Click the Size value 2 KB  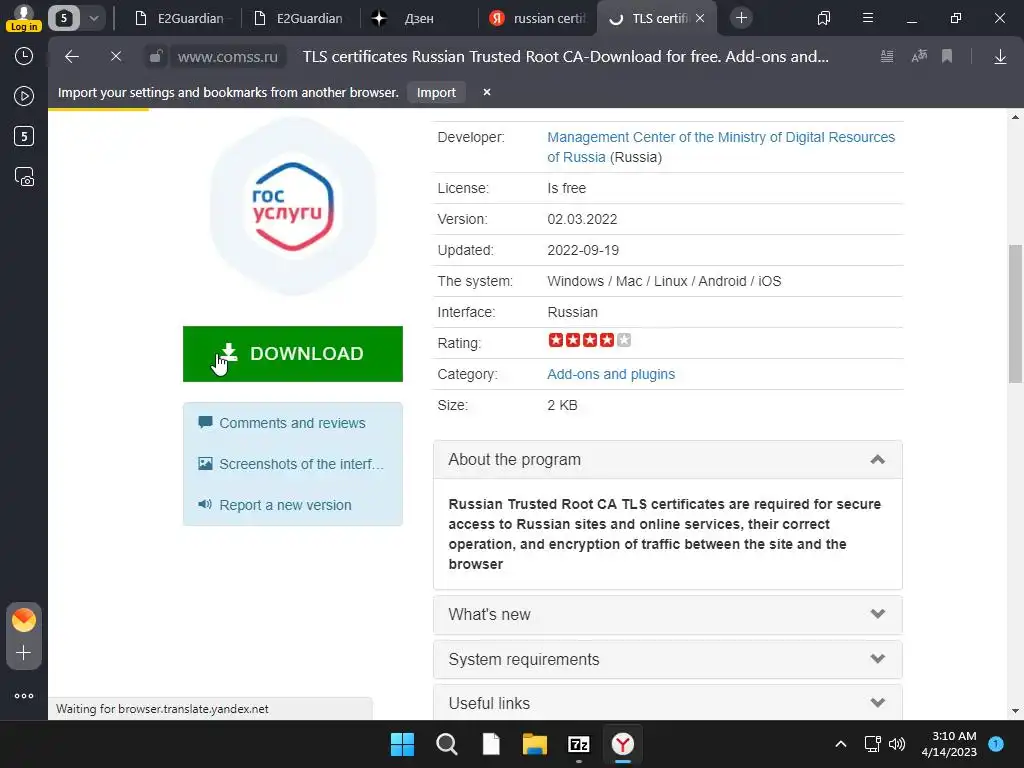click(562, 406)
